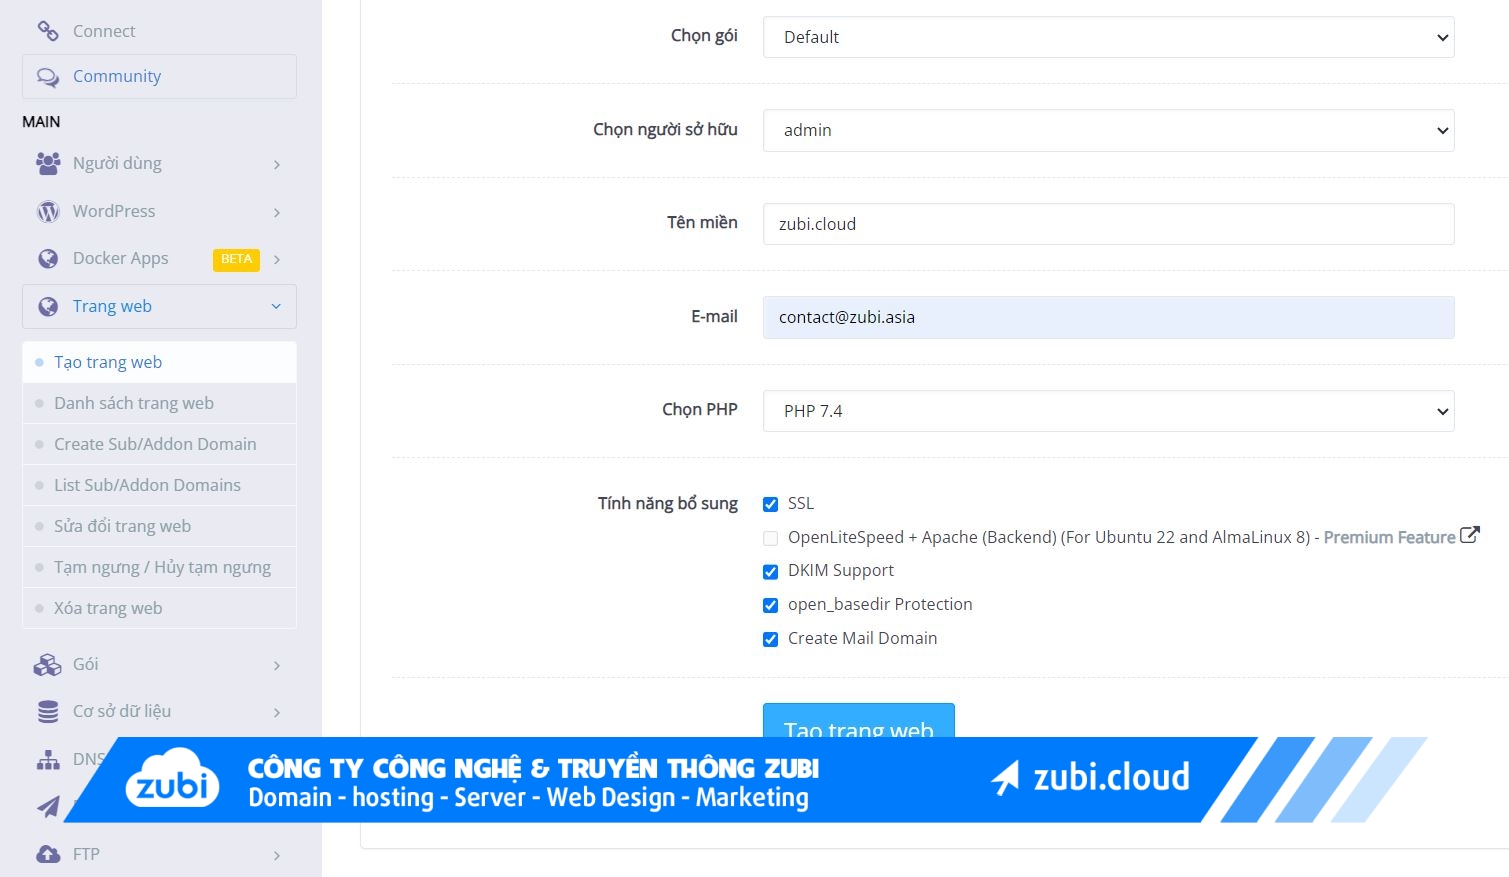Toggle open_basedir Protection checkbox
This screenshot has width=1509, height=877.
pos(770,605)
